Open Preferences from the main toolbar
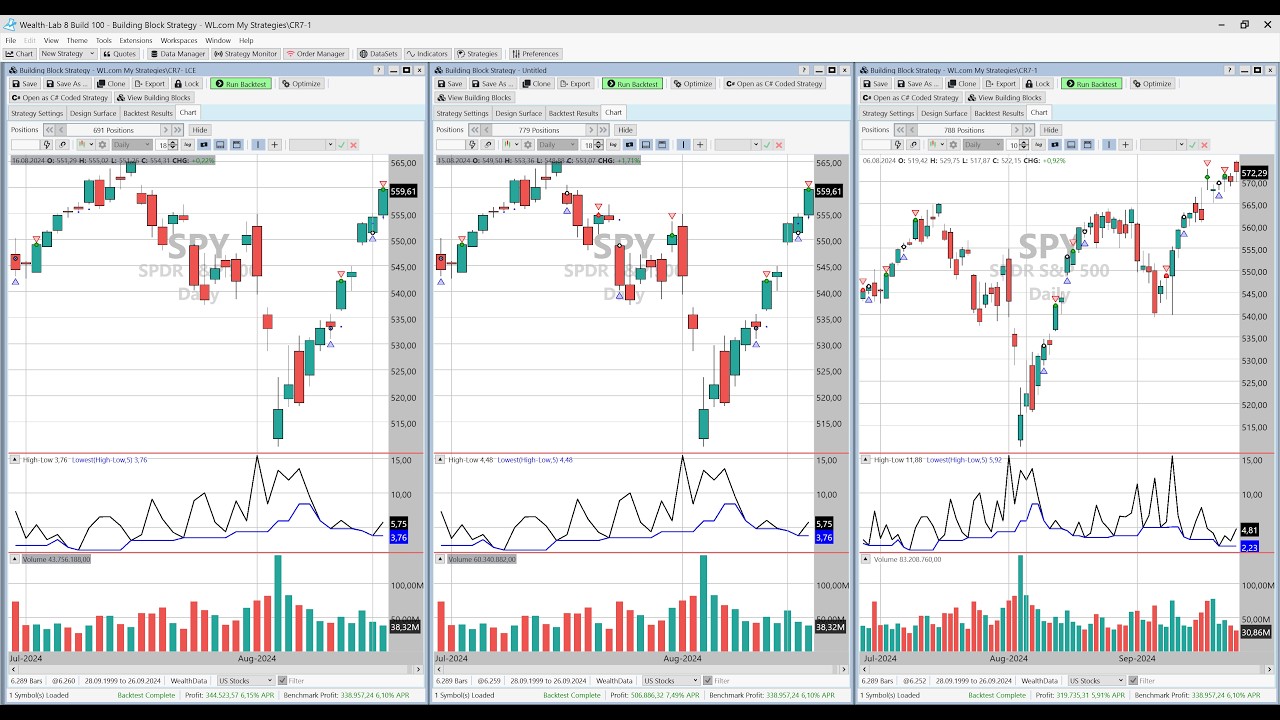The image size is (1280, 720). [535, 54]
